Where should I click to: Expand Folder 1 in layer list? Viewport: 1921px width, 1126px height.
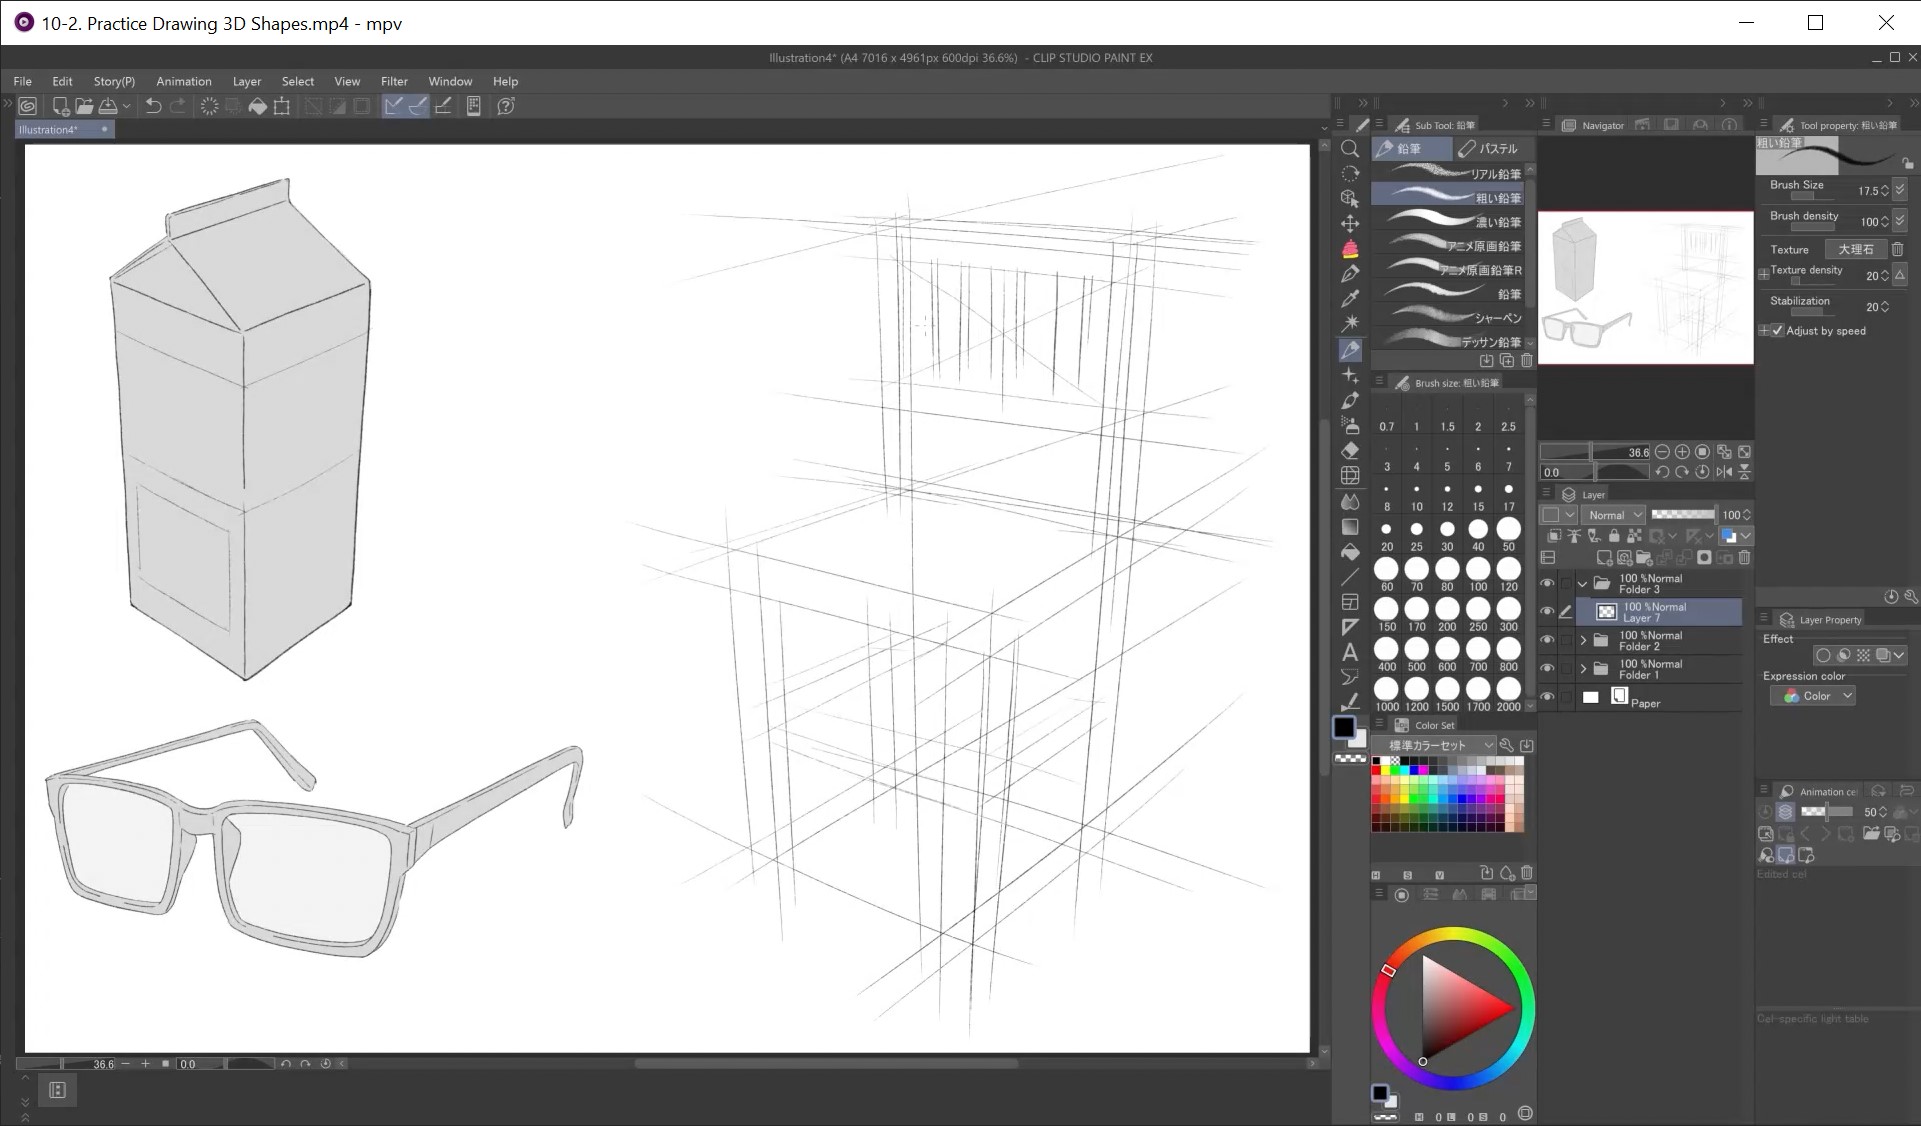click(x=1583, y=669)
